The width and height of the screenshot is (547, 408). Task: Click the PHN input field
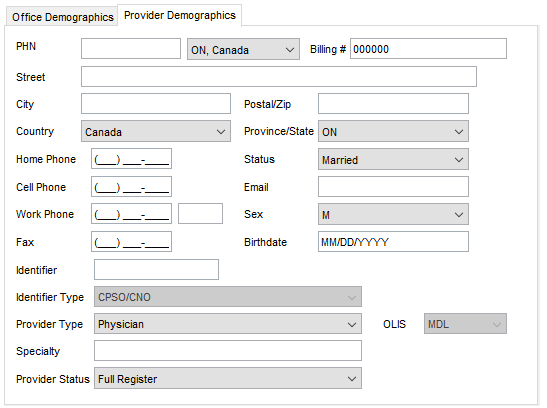pyautogui.click(x=131, y=48)
